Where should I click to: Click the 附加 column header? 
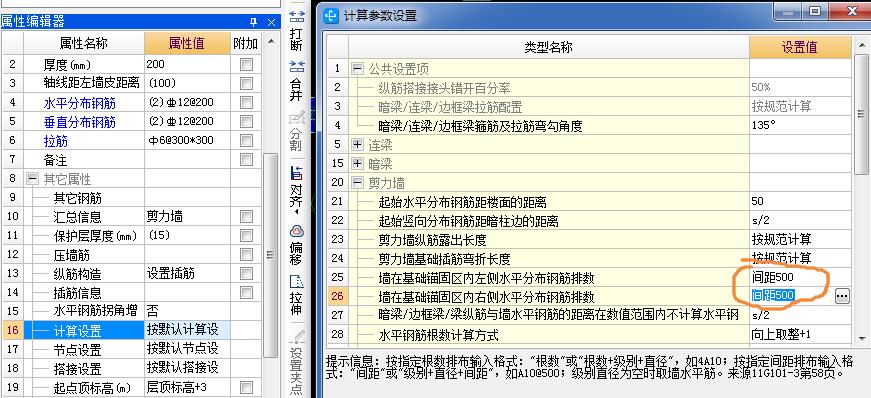click(245, 43)
